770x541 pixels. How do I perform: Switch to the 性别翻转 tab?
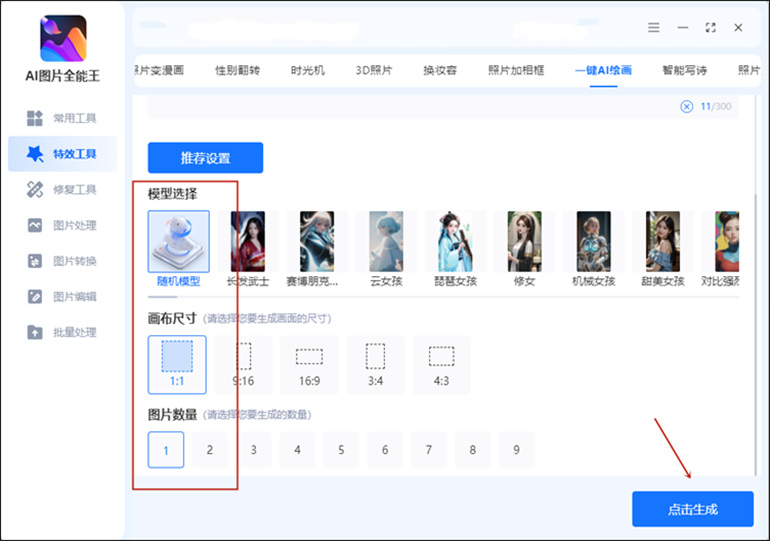click(238, 70)
